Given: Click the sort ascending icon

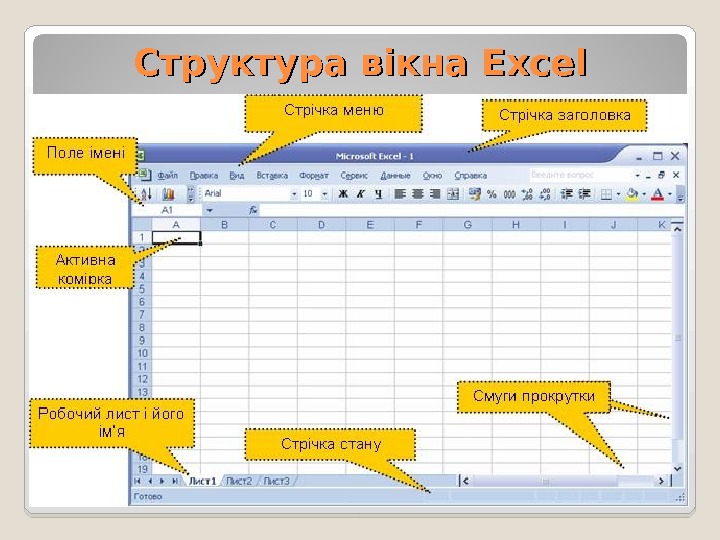Looking at the screenshot, I should (x=146, y=194).
